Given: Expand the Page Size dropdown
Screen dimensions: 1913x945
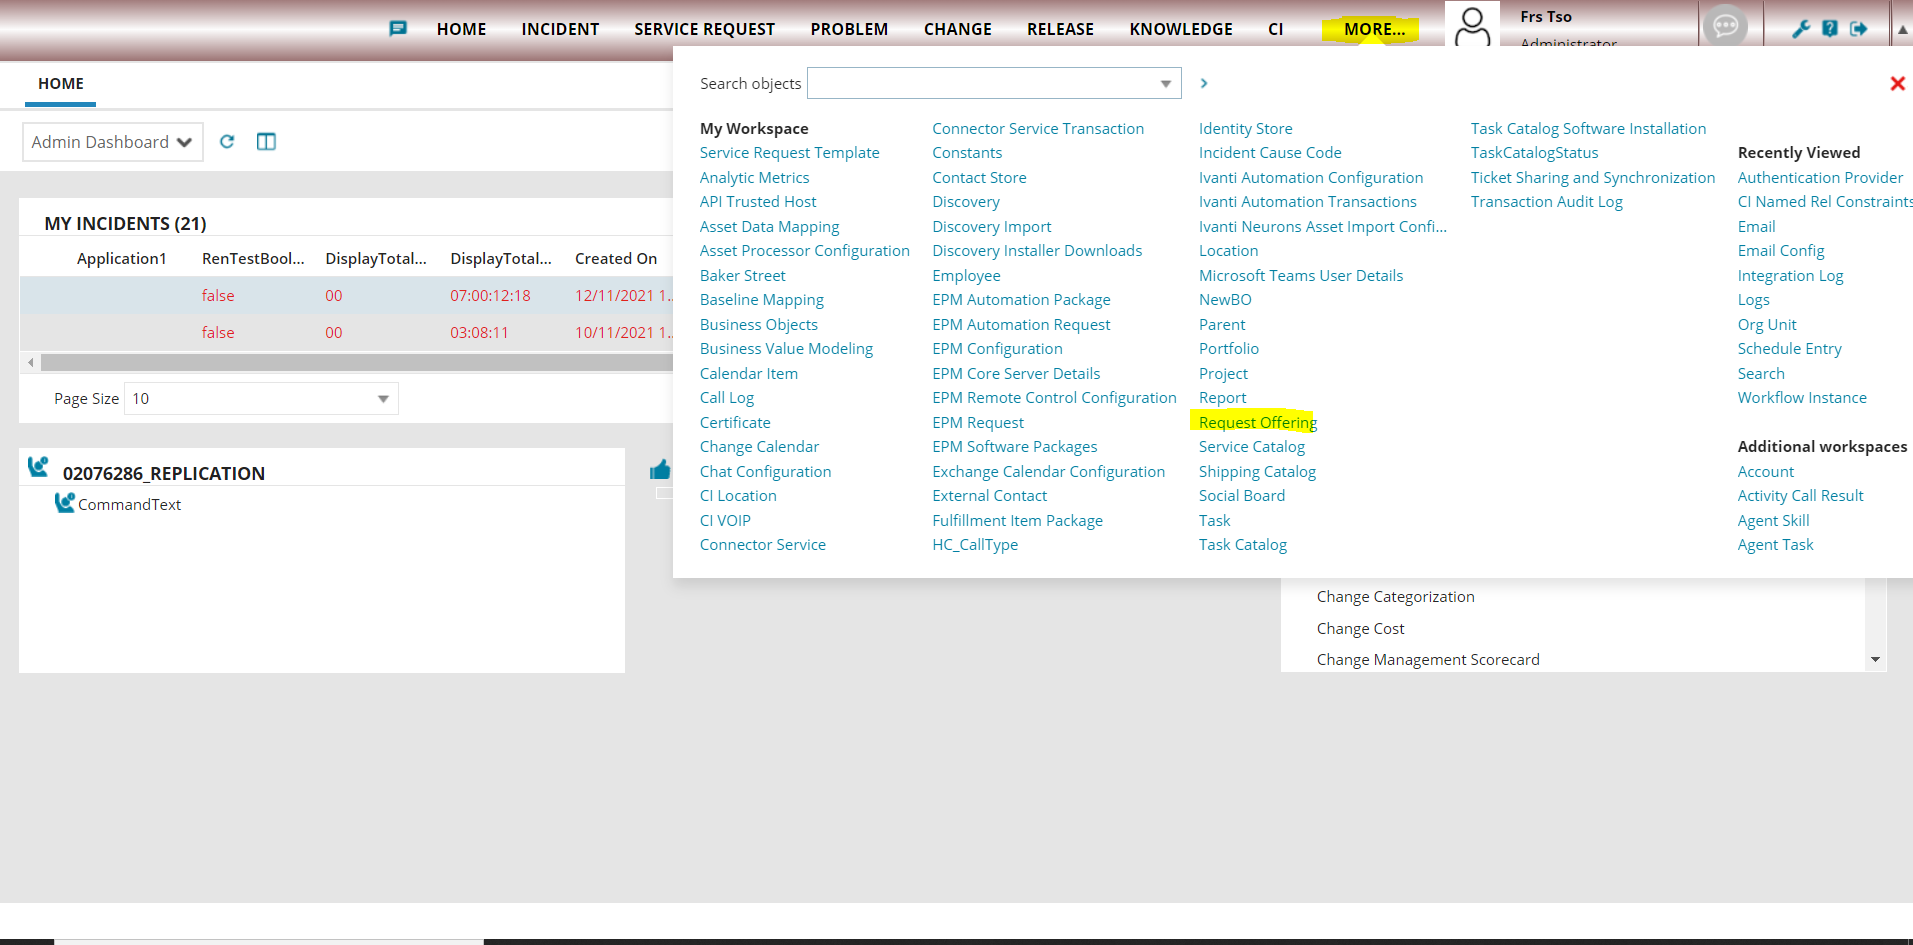Looking at the screenshot, I should point(382,399).
